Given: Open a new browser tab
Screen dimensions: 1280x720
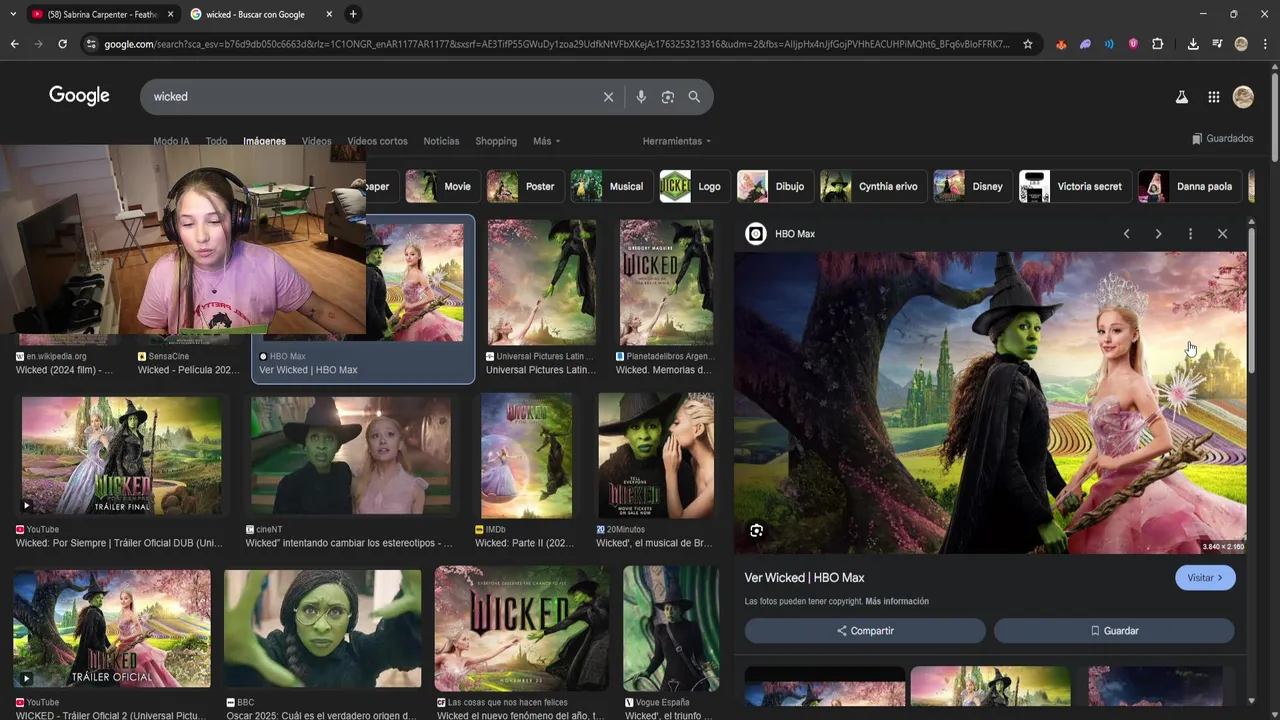Looking at the screenshot, I should pos(353,14).
